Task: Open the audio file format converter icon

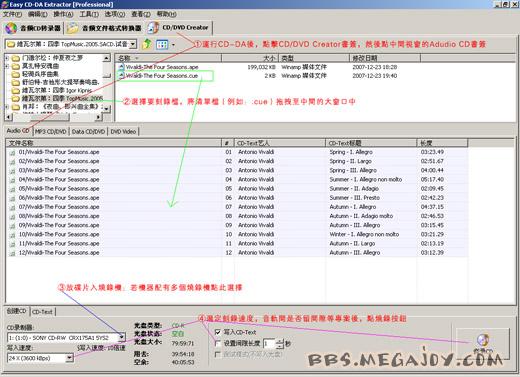Action: point(72,28)
